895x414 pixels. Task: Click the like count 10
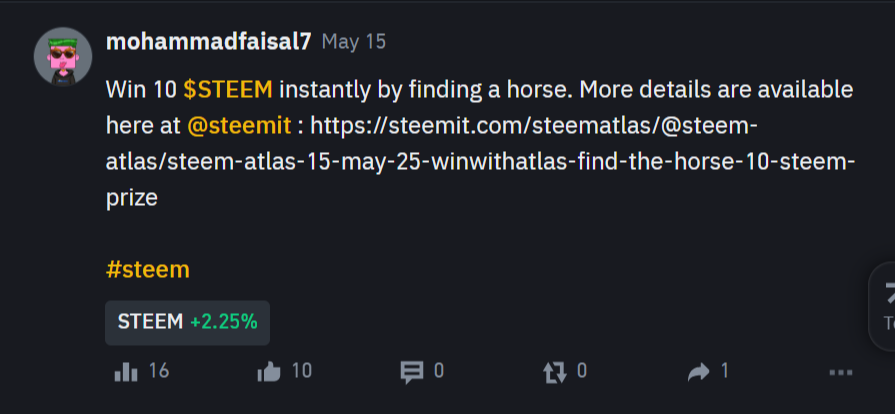(302, 372)
